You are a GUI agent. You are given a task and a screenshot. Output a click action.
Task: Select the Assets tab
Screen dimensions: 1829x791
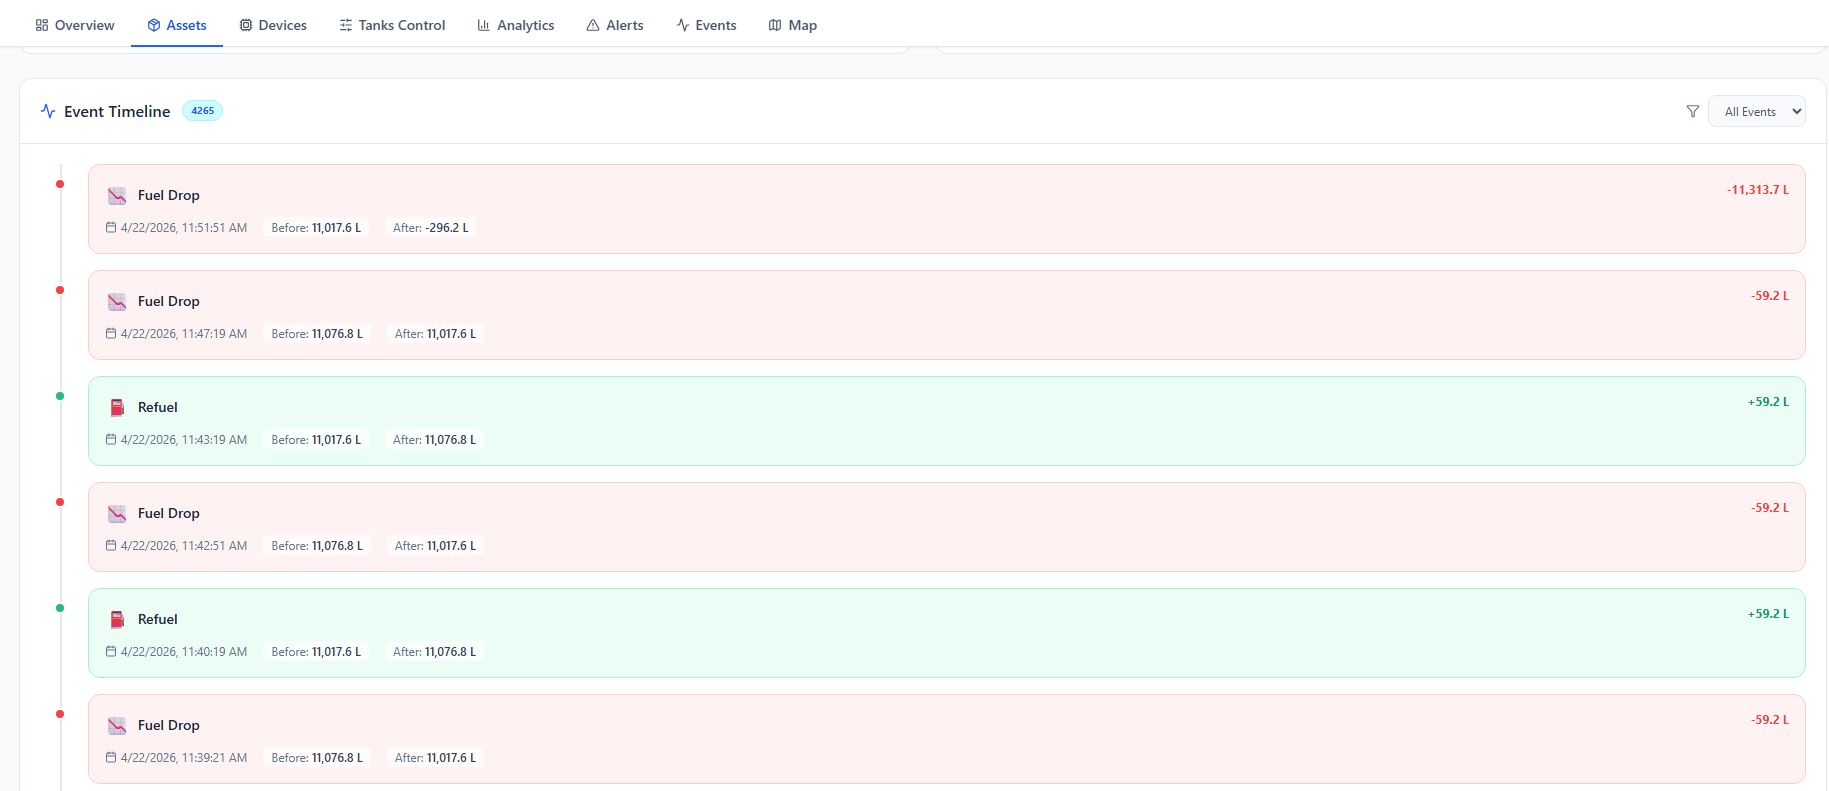[x=177, y=25]
